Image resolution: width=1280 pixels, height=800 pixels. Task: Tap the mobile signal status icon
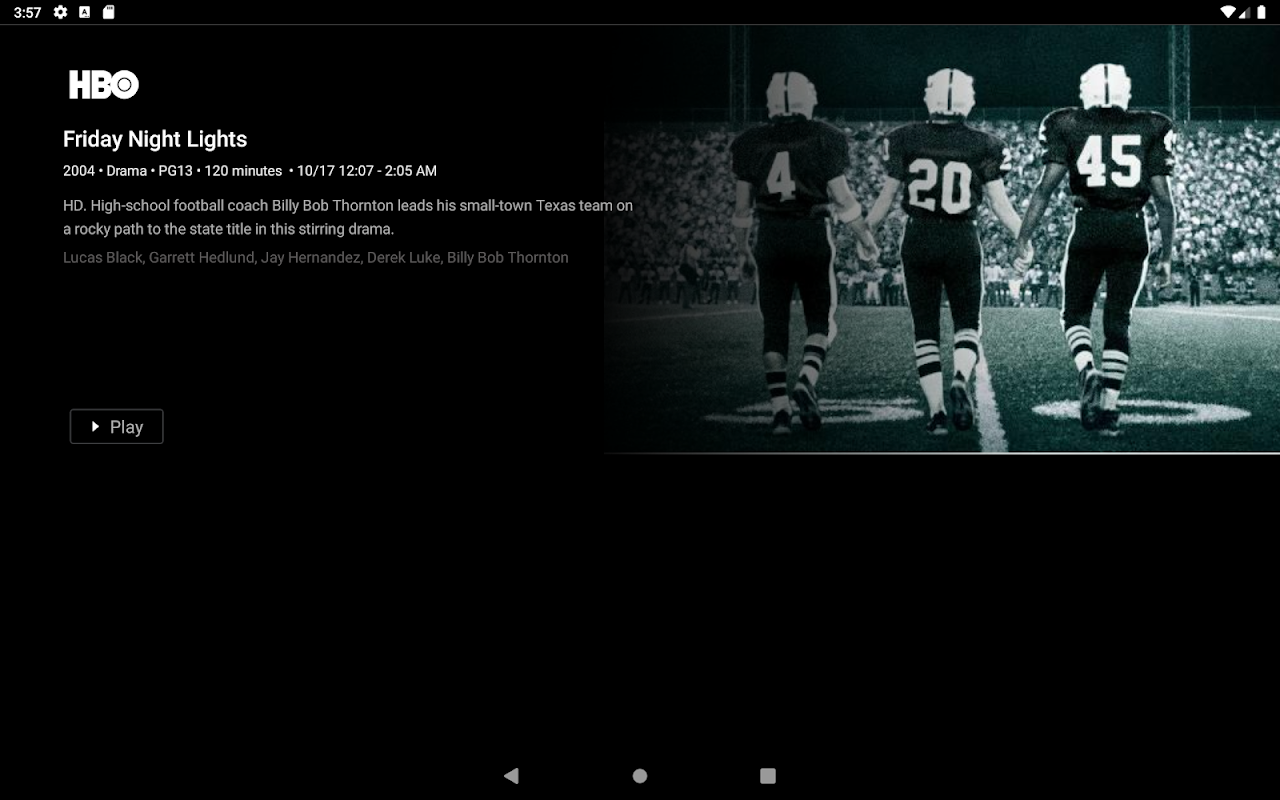pos(1244,12)
